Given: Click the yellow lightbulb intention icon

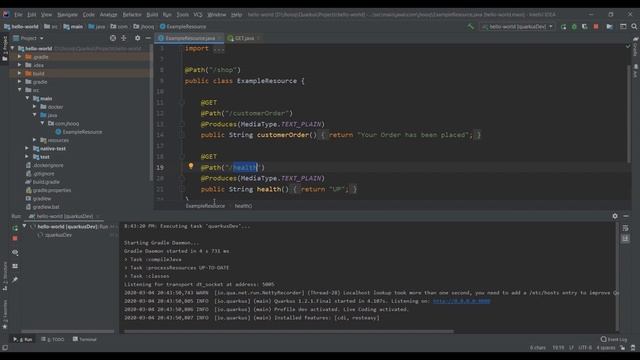Looking at the screenshot, I should (191, 166).
